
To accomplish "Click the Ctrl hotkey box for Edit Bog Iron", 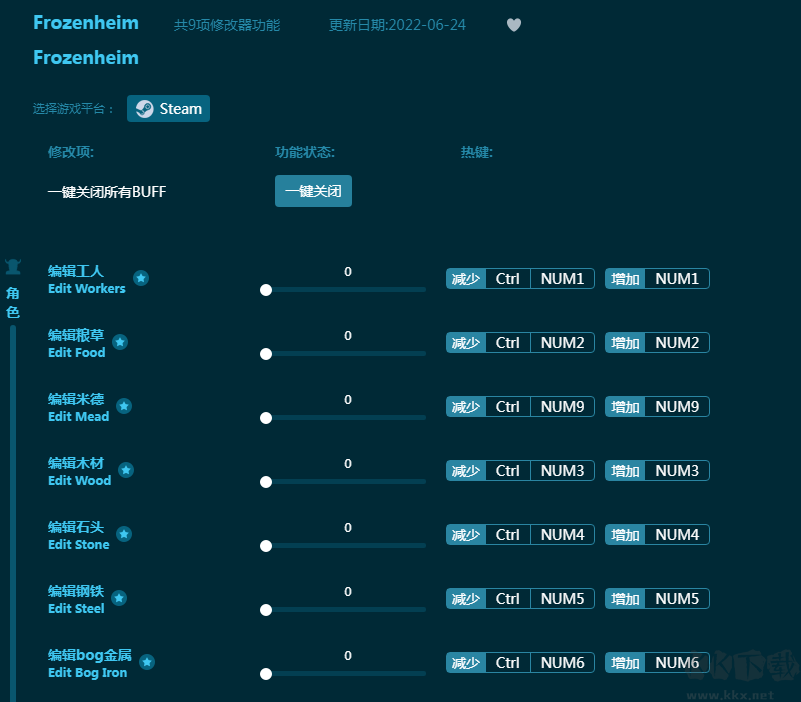I will click(508, 663).
